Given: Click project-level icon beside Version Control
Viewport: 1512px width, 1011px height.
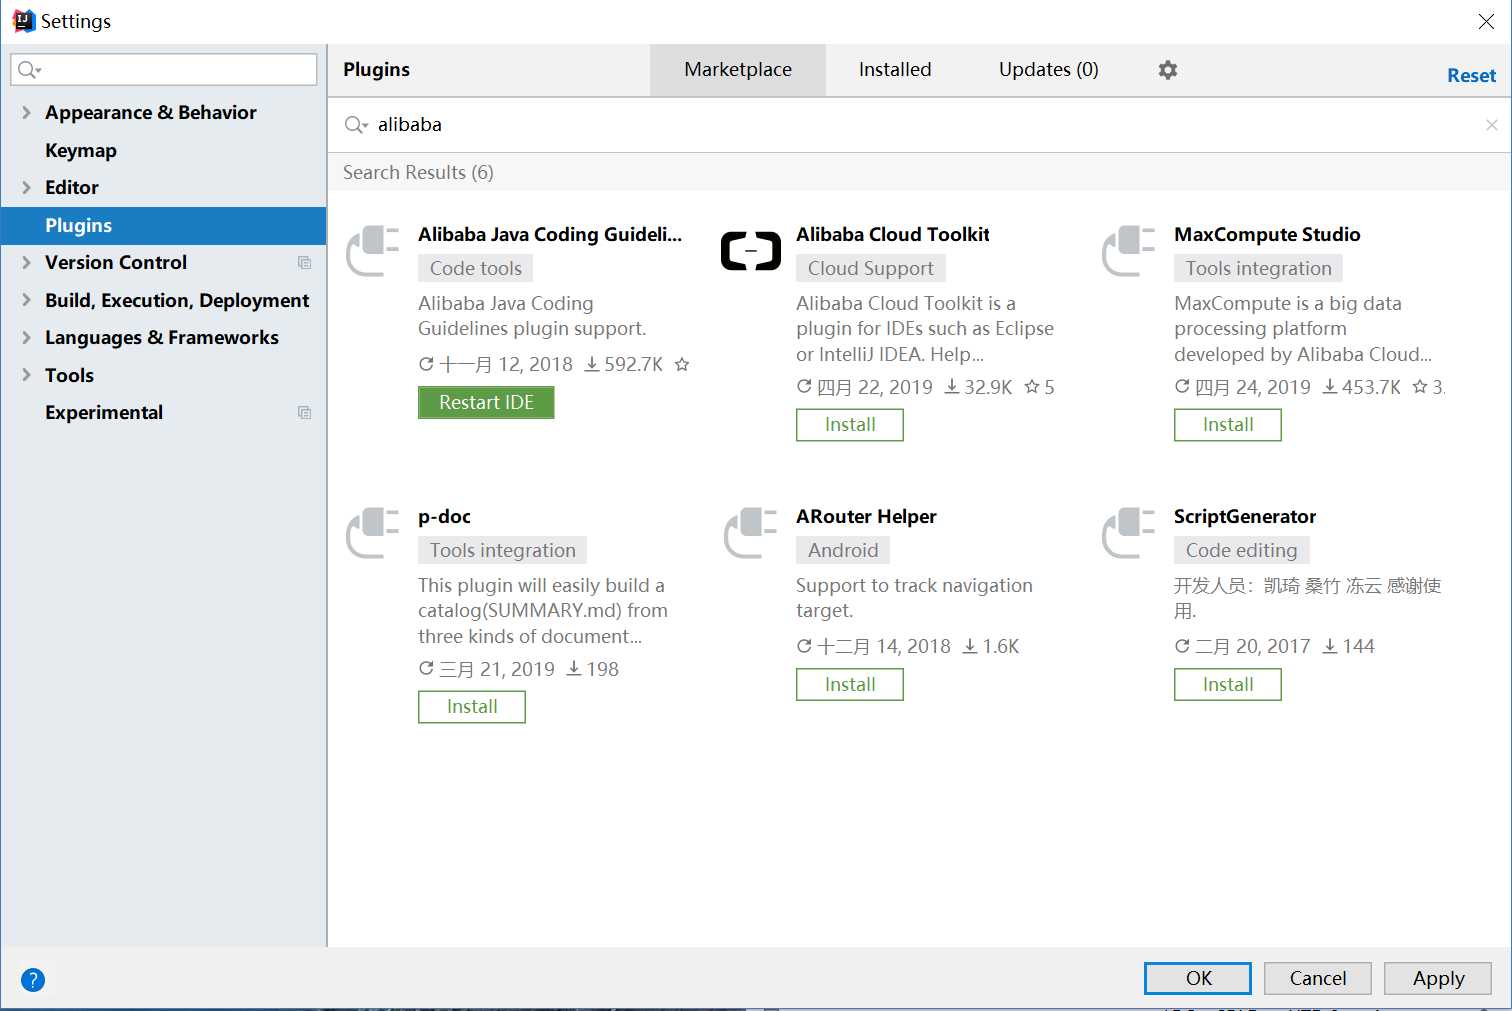Looking at the screenshot, I should (x=305, y=263).
